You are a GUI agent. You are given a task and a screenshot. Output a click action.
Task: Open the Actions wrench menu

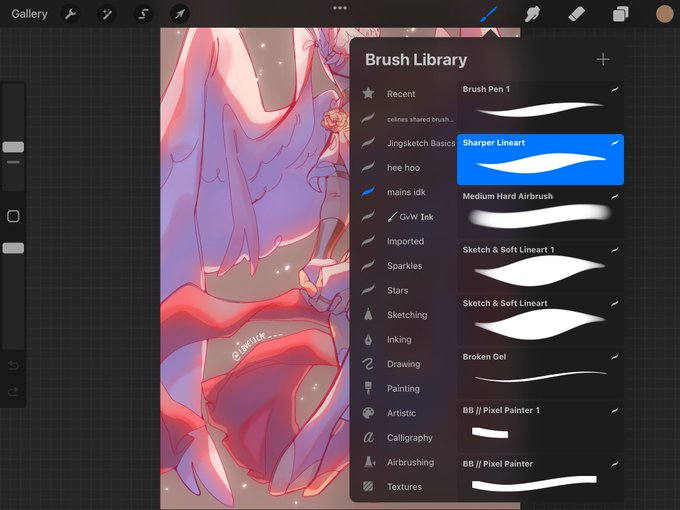coord(70,14)
